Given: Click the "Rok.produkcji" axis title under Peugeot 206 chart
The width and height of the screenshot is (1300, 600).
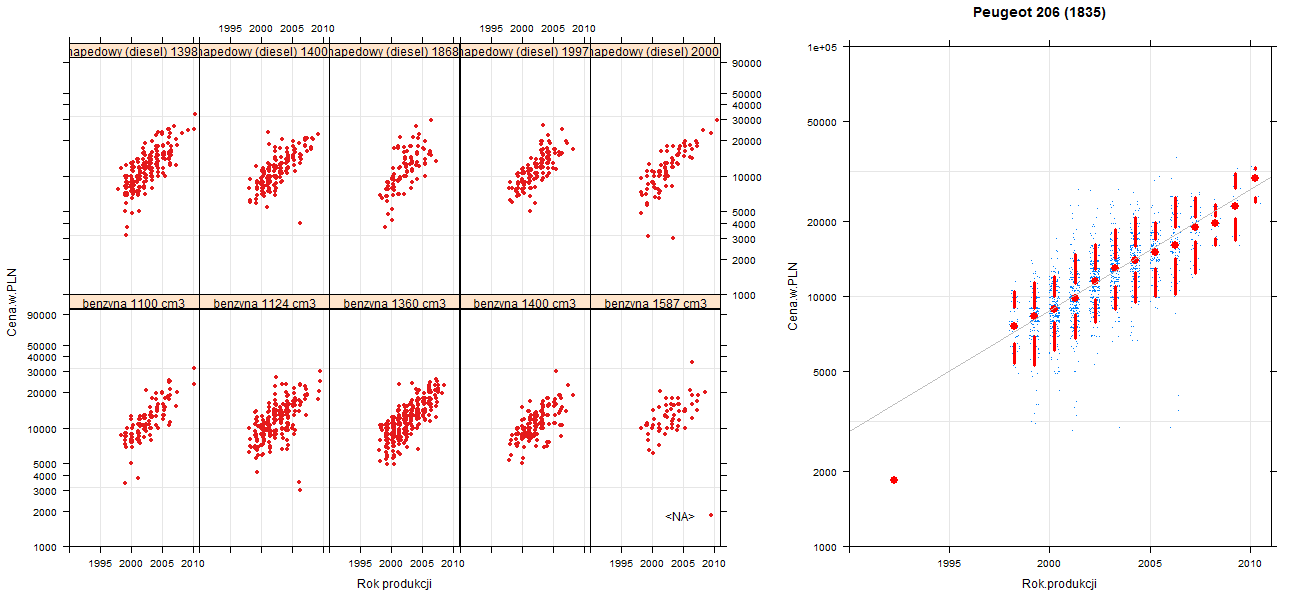Looking at the screenshot, I should (1060, 584).
